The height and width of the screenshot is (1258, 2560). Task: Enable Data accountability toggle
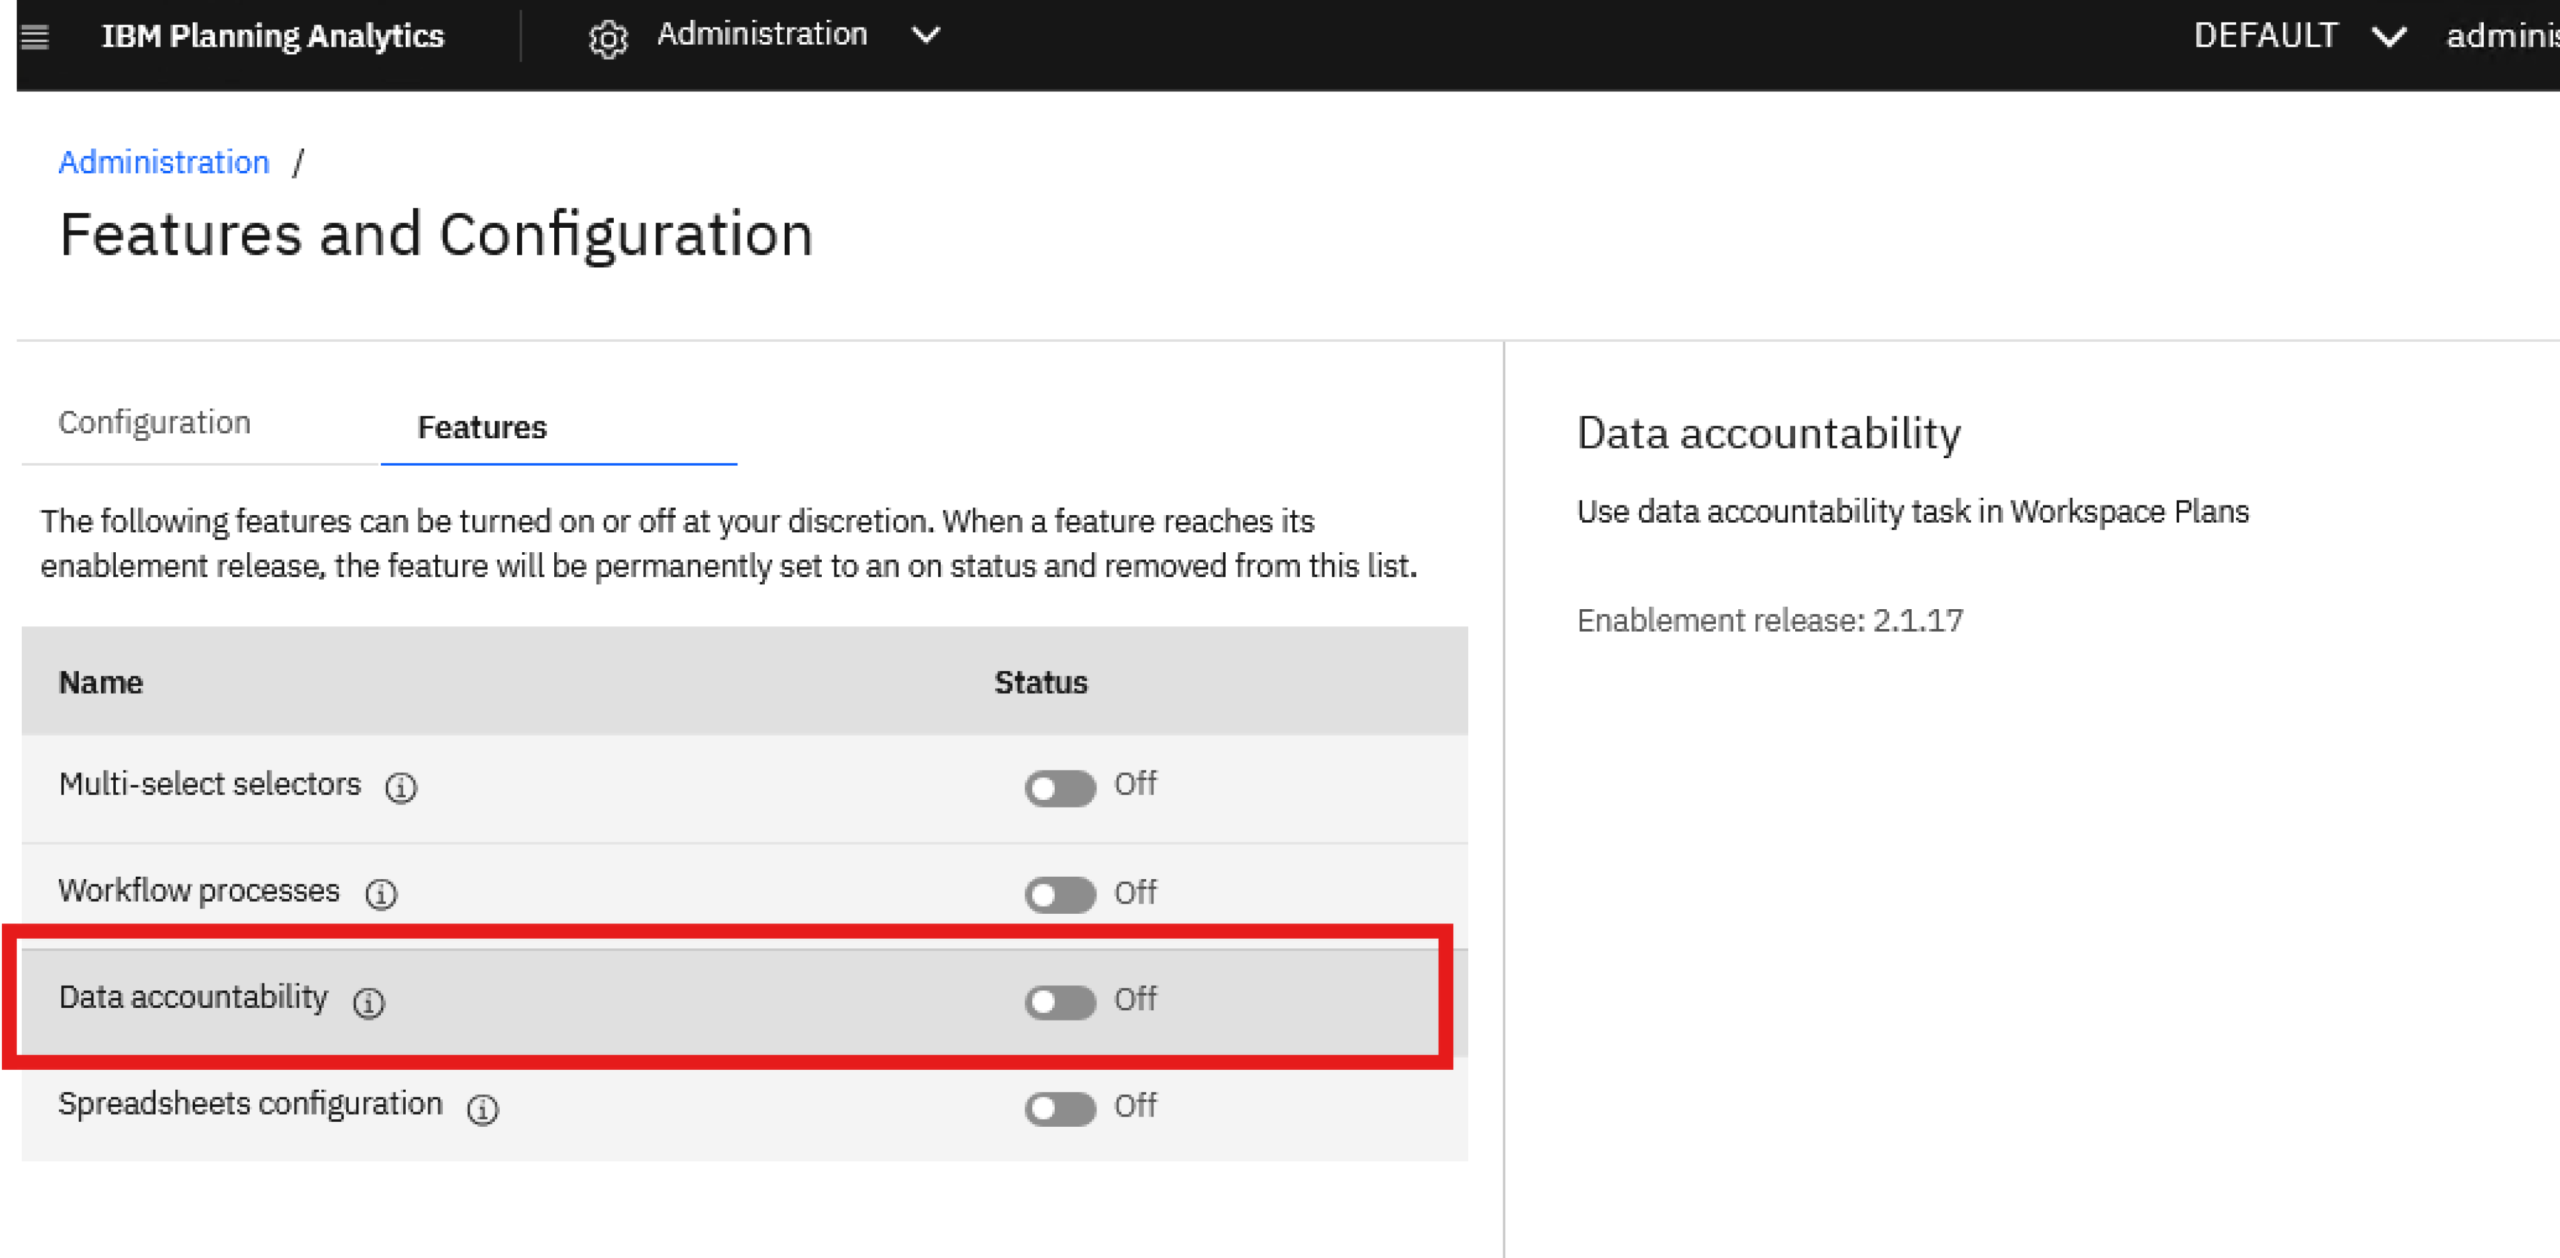pos(1059,1001)
